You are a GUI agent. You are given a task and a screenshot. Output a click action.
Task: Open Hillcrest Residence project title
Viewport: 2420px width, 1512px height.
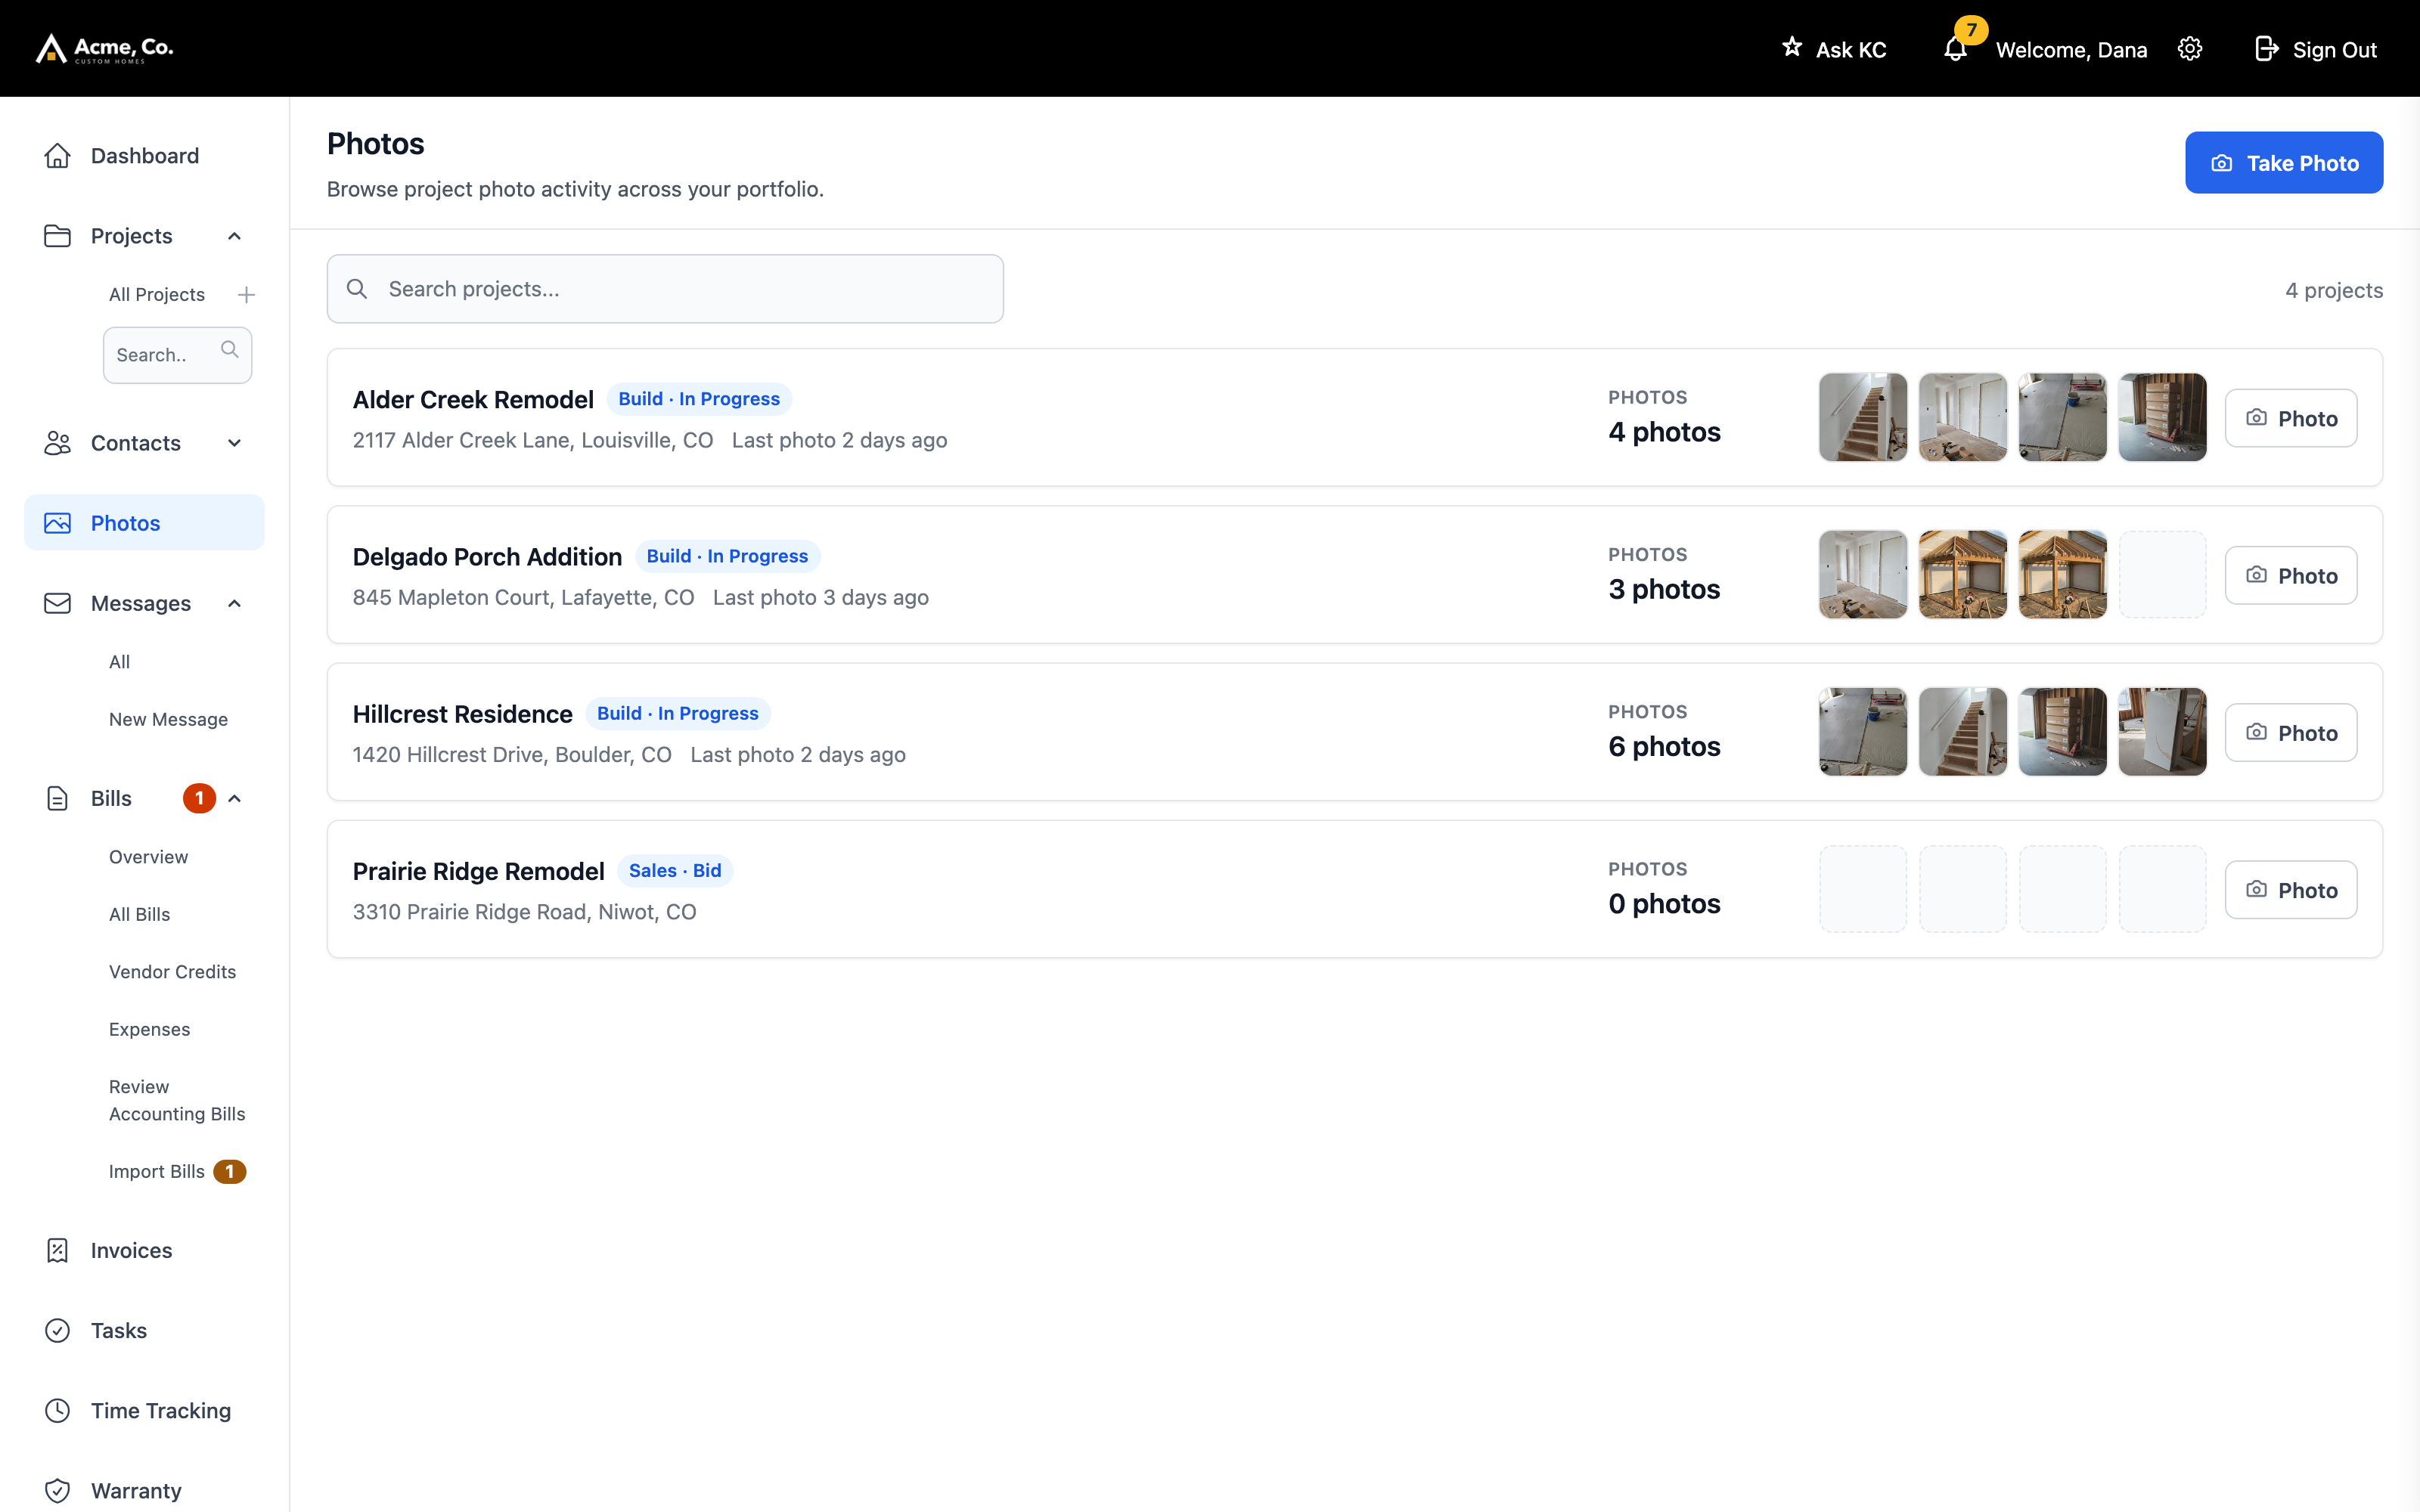pos(462,714)
